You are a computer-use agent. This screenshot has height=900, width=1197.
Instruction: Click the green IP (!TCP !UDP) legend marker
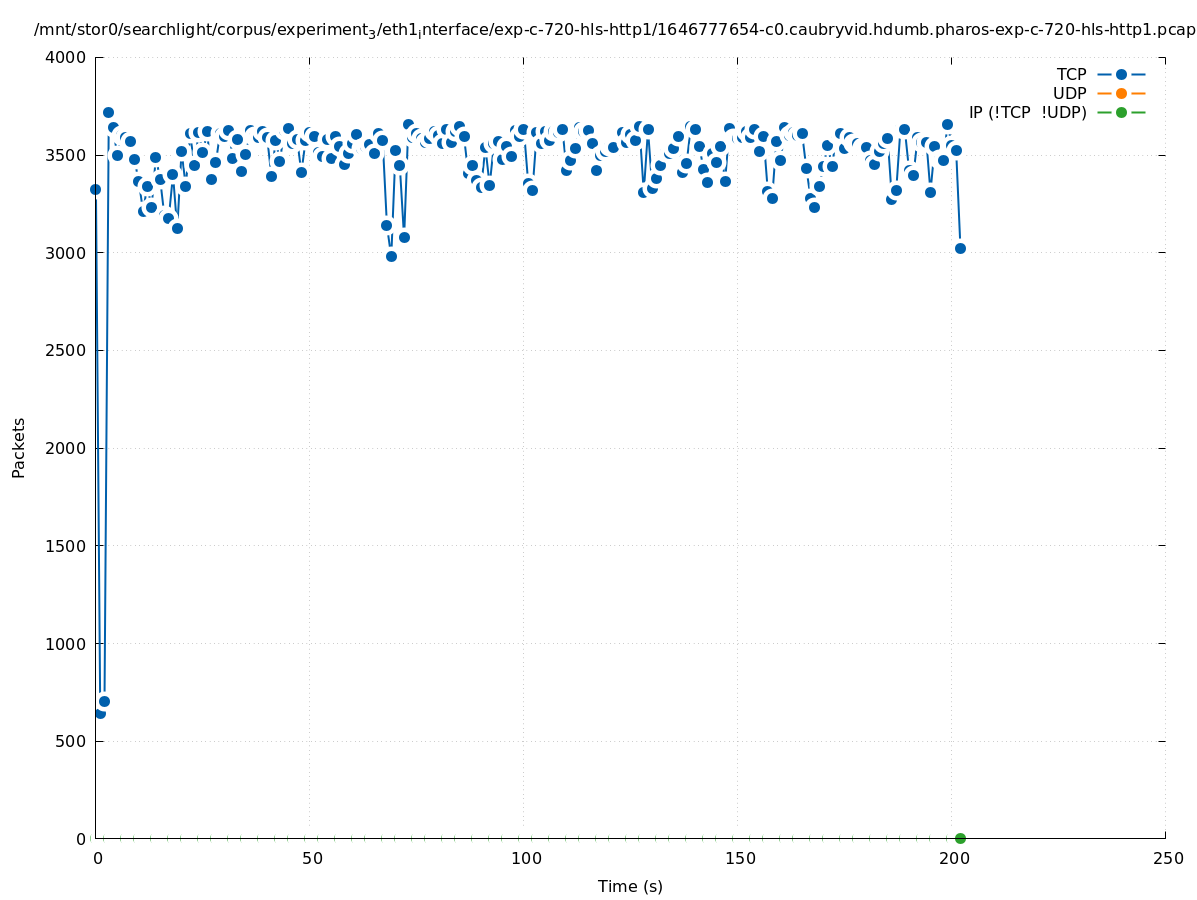coord(1121,112)
